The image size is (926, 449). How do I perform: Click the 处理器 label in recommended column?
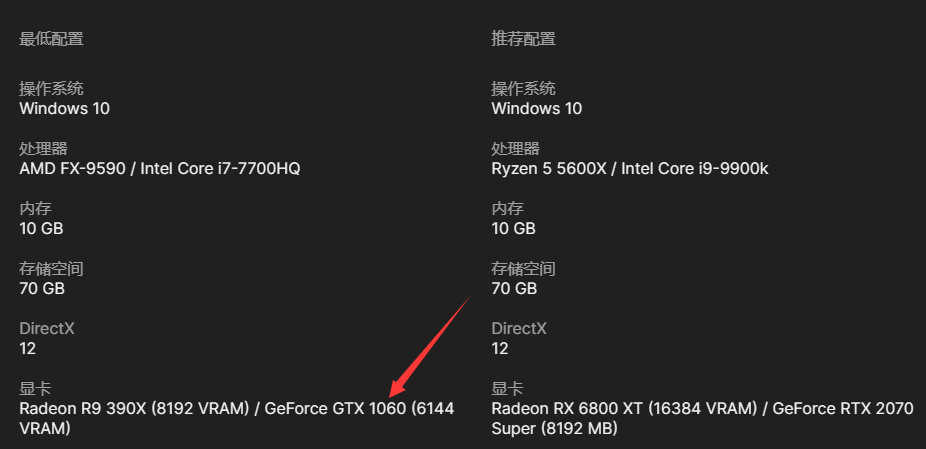pyautogui.click(x=516, y=149)
